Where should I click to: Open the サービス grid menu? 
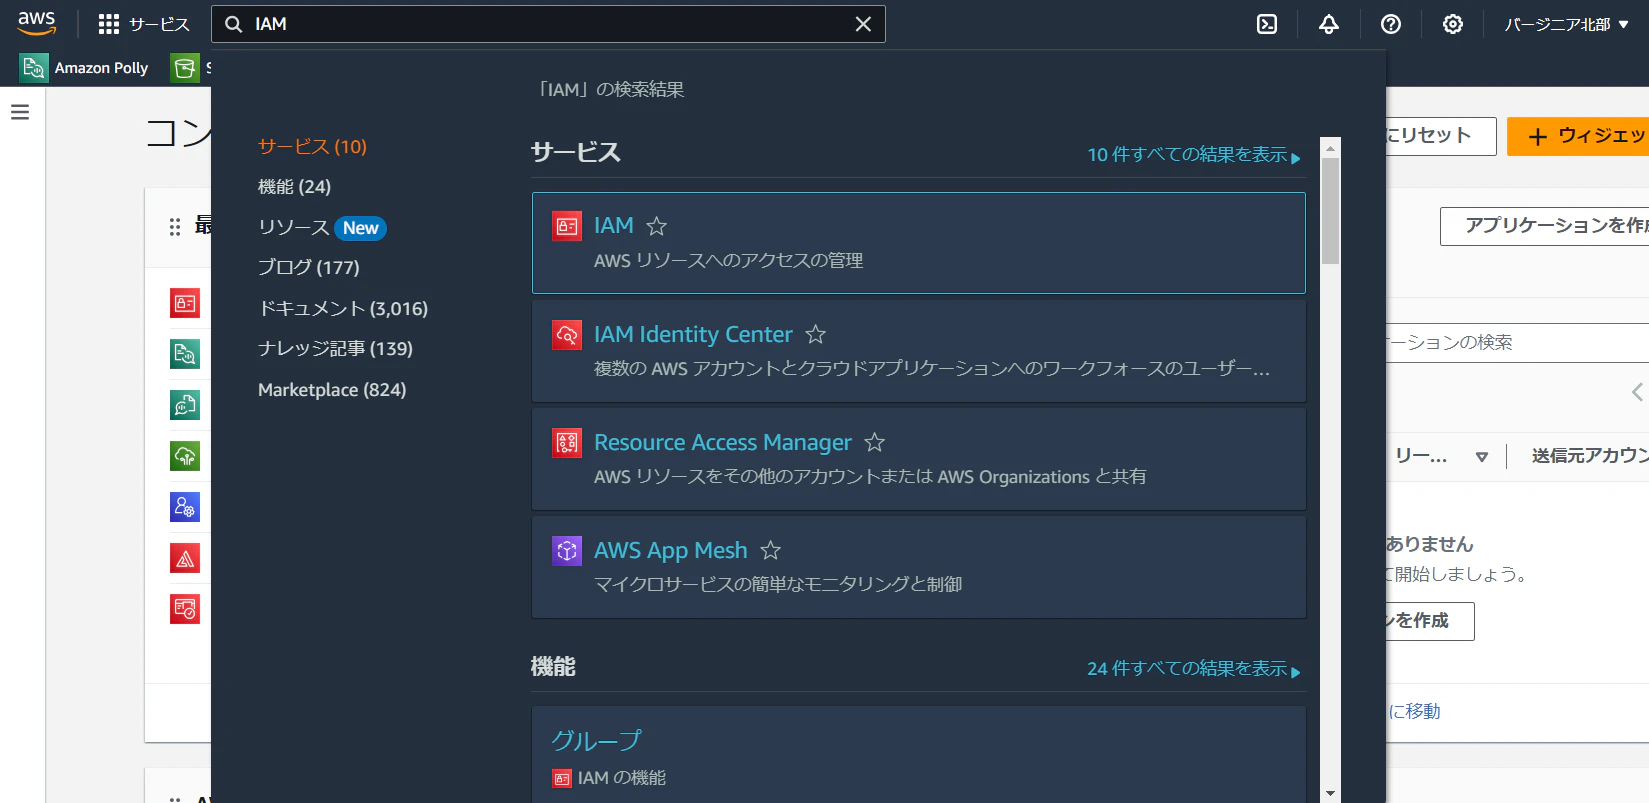144,24
